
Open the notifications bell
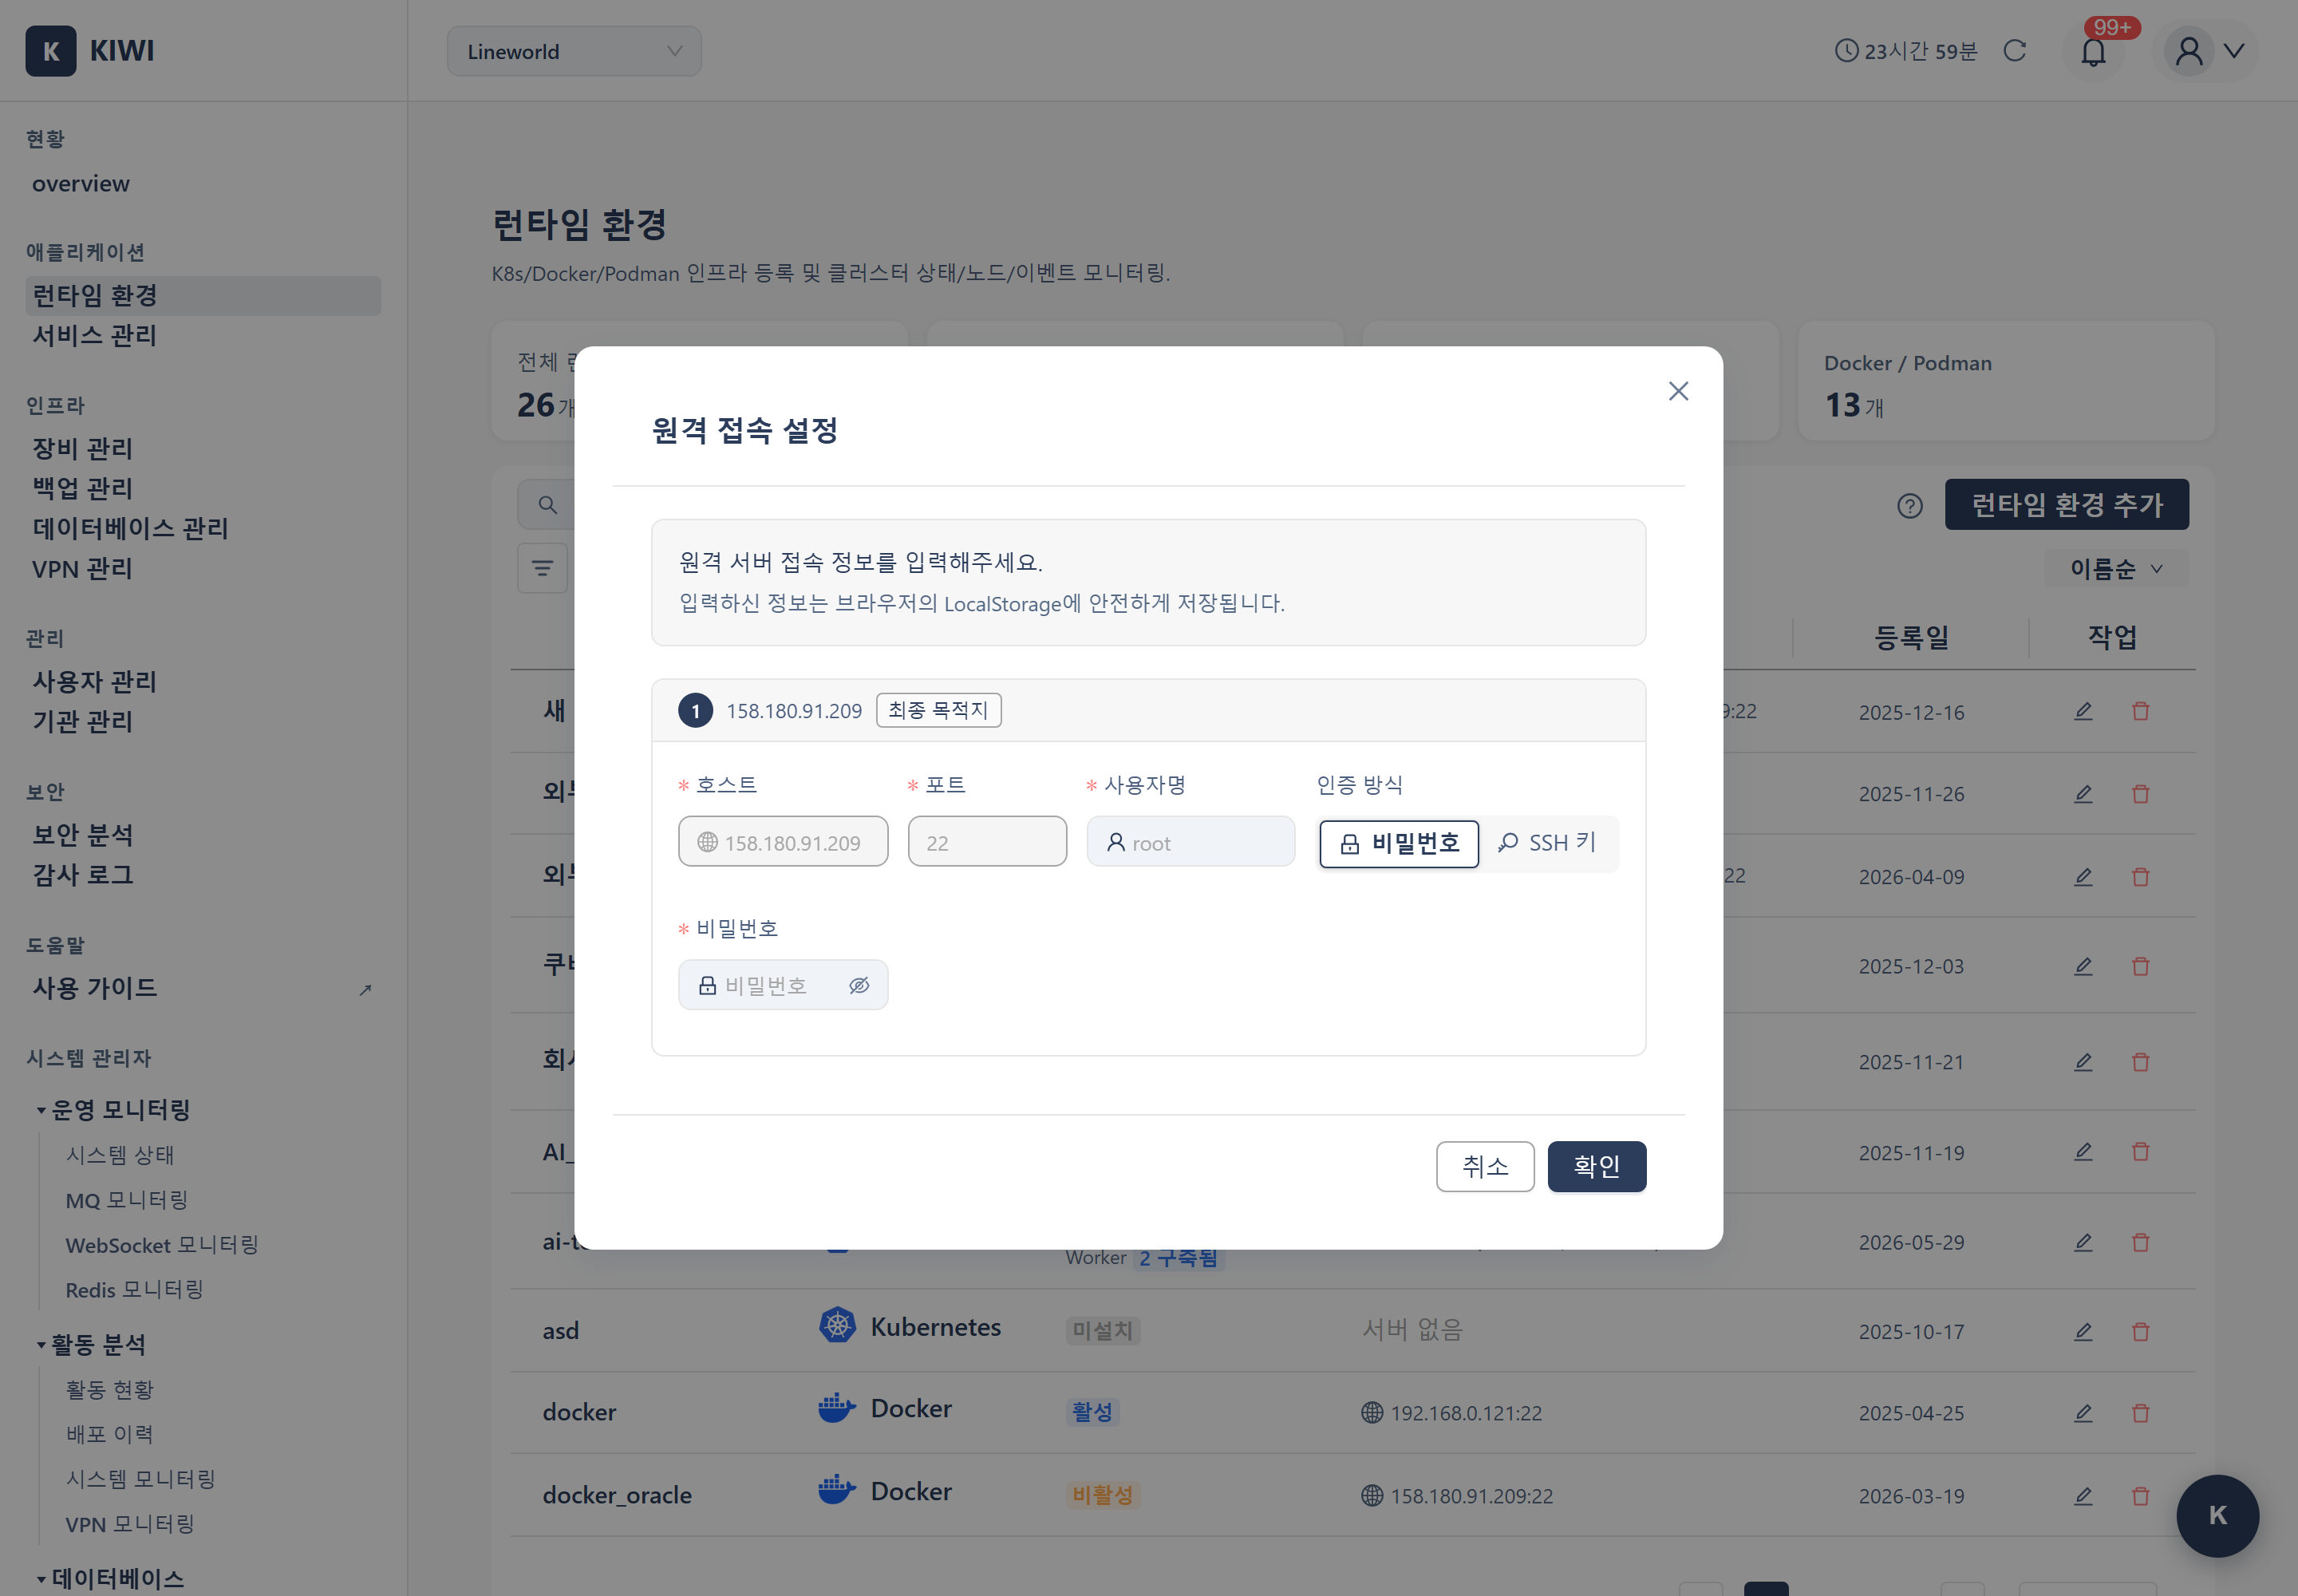[2093, 51]
